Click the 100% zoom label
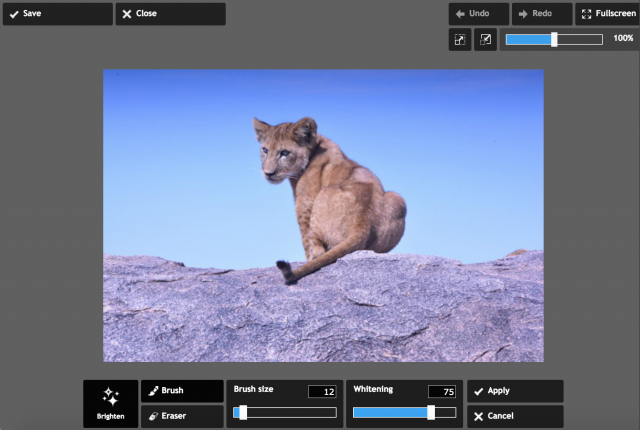640x430 pixels. (x=623, y=38)
